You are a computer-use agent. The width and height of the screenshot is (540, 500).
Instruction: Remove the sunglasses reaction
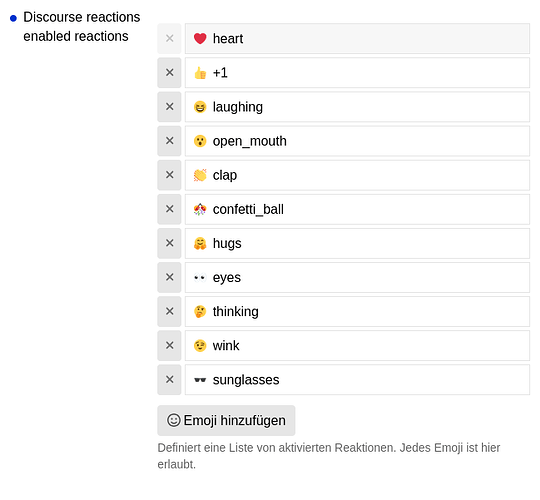169,379
